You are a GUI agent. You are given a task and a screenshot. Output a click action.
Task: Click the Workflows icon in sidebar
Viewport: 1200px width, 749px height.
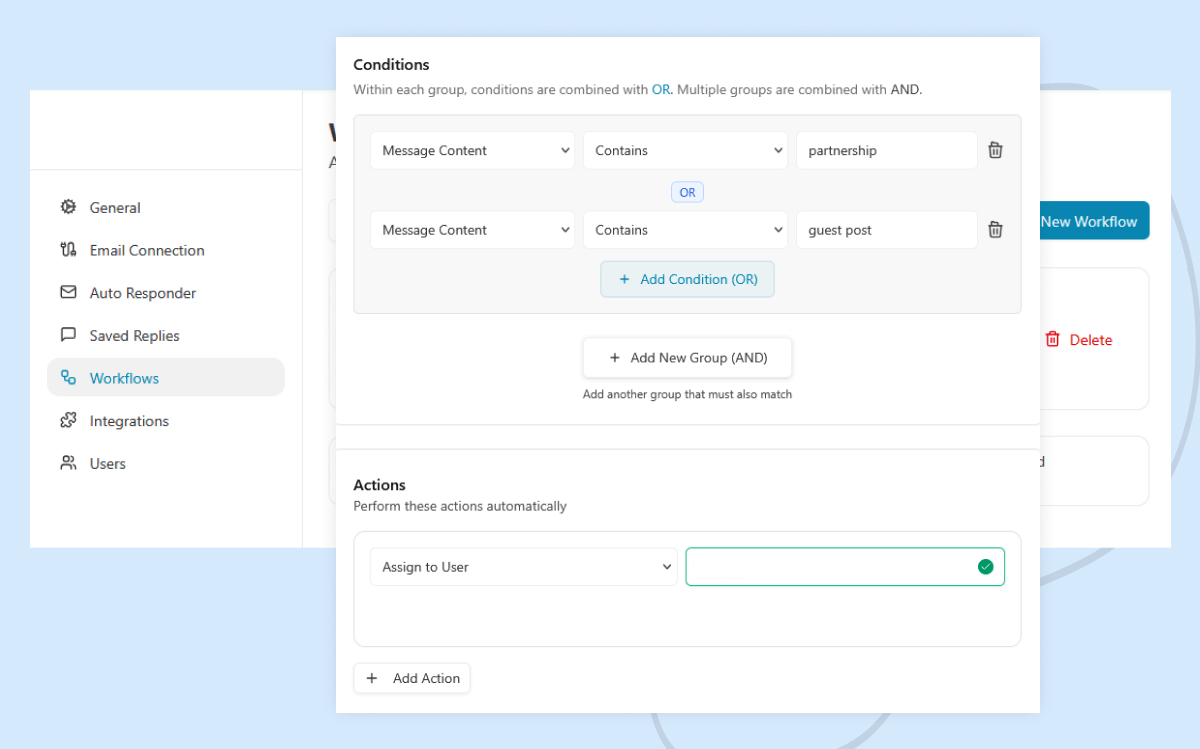point(68,378)
